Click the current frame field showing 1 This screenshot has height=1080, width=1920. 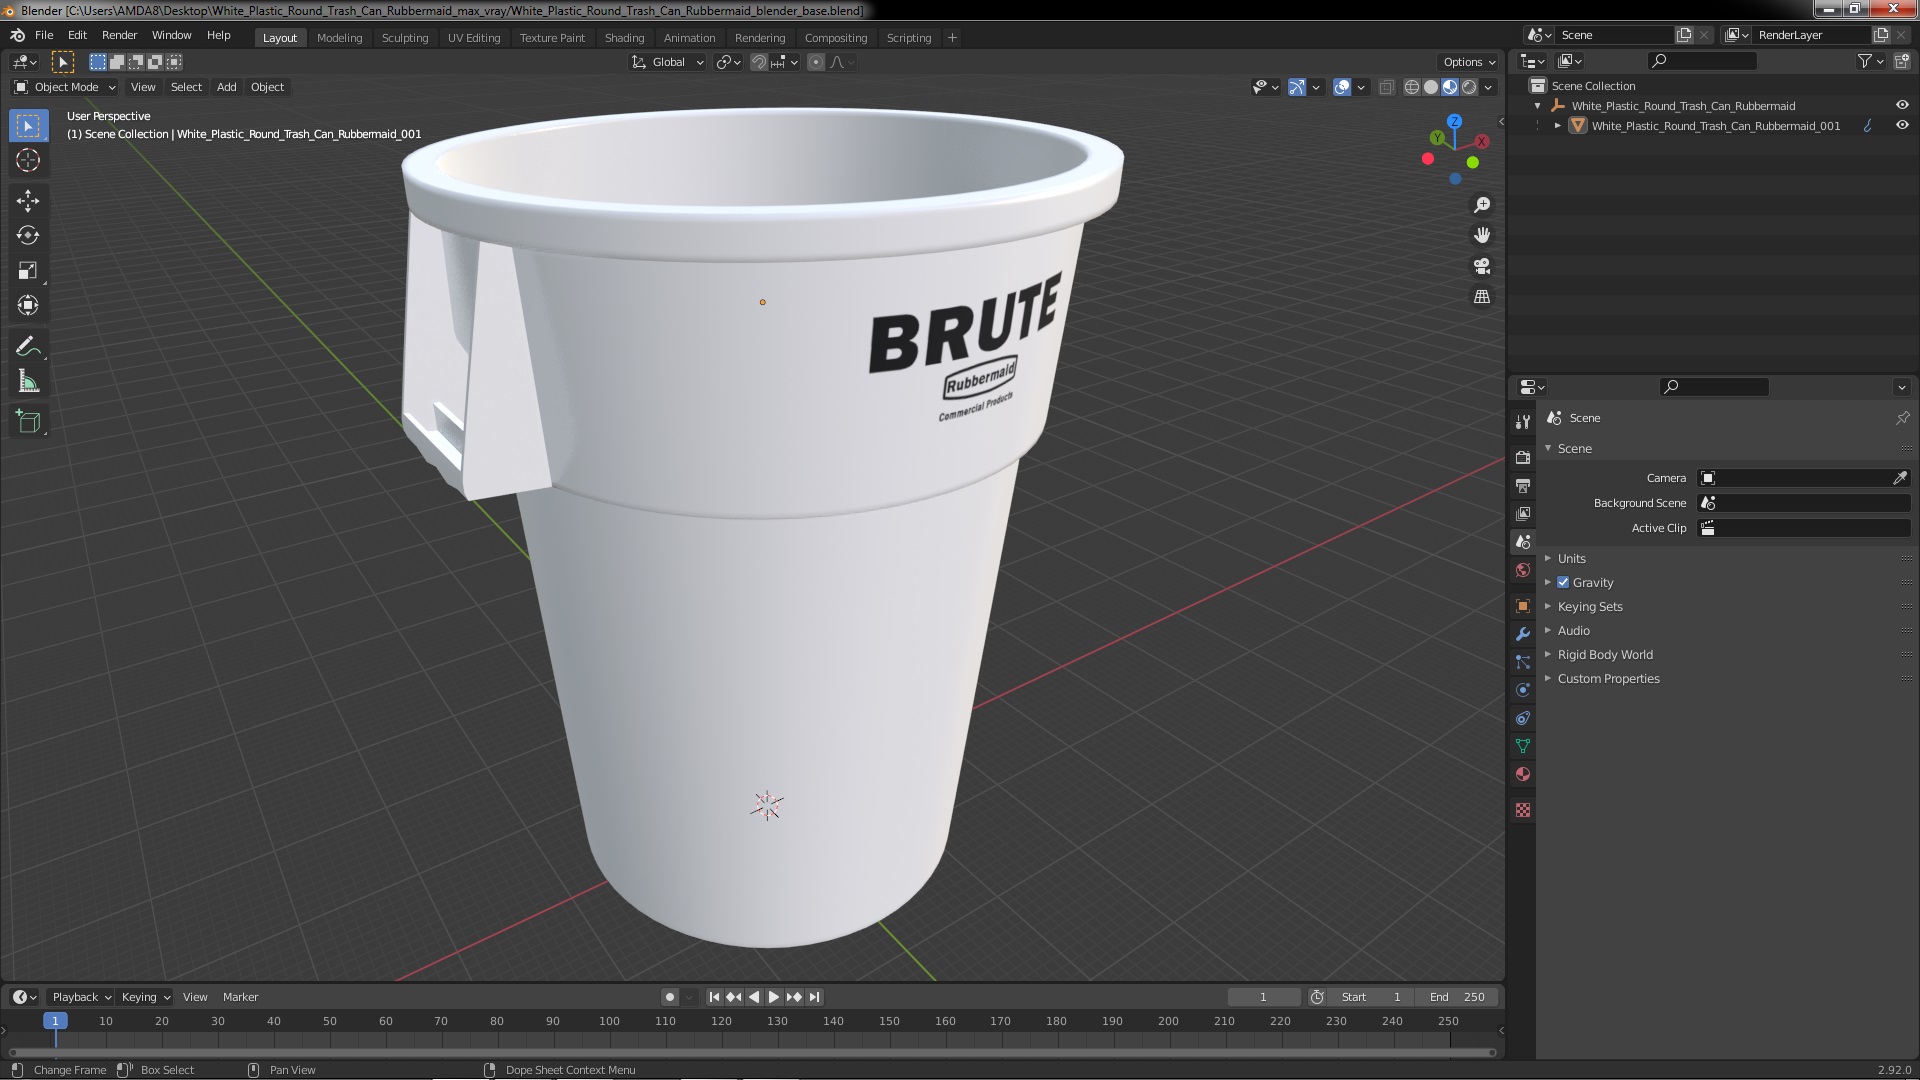[x=1263, y=997]
